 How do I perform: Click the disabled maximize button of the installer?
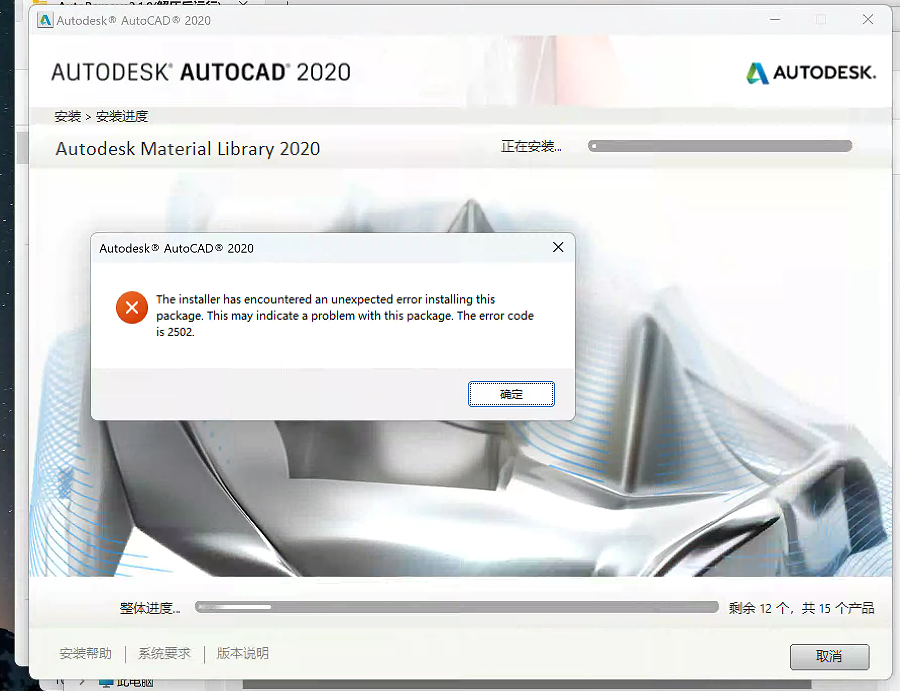821,20
